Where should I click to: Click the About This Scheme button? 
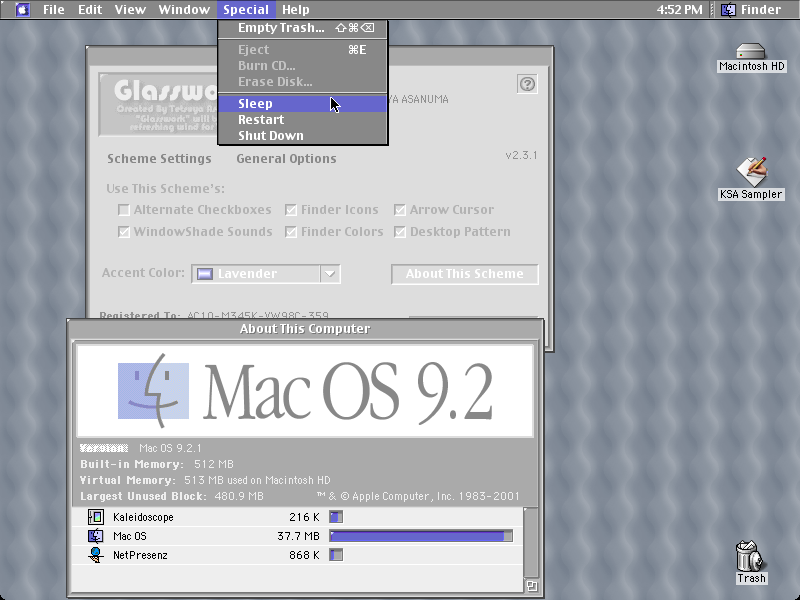pos(465,274)
